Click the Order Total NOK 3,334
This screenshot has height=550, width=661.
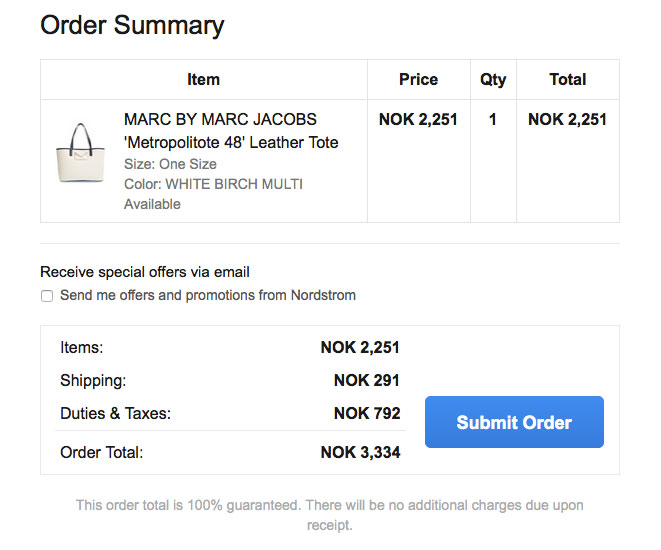[360, 453]
